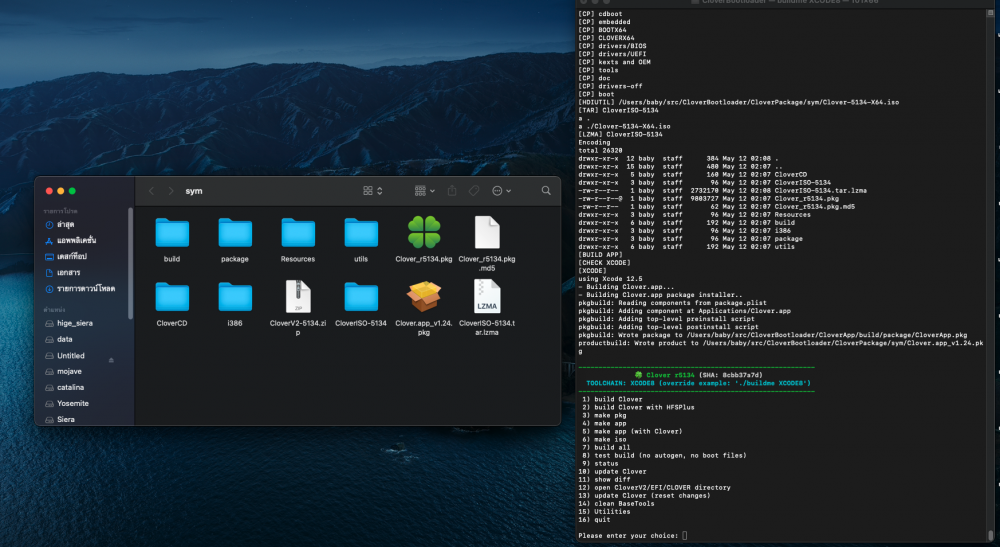Select the utils folder icon

[361, 233]
